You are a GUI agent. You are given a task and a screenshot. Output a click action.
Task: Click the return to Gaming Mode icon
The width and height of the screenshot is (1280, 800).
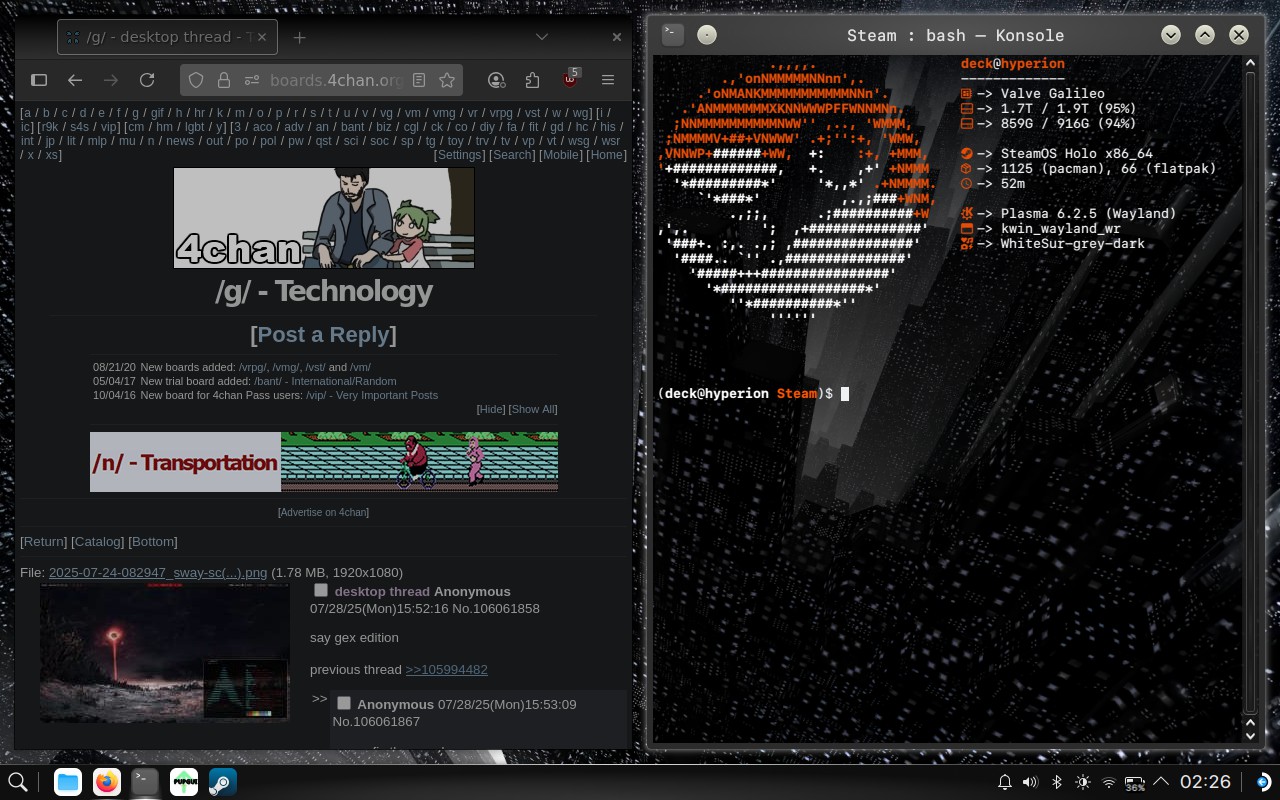pyautogui.click(x=1263, y=782)
